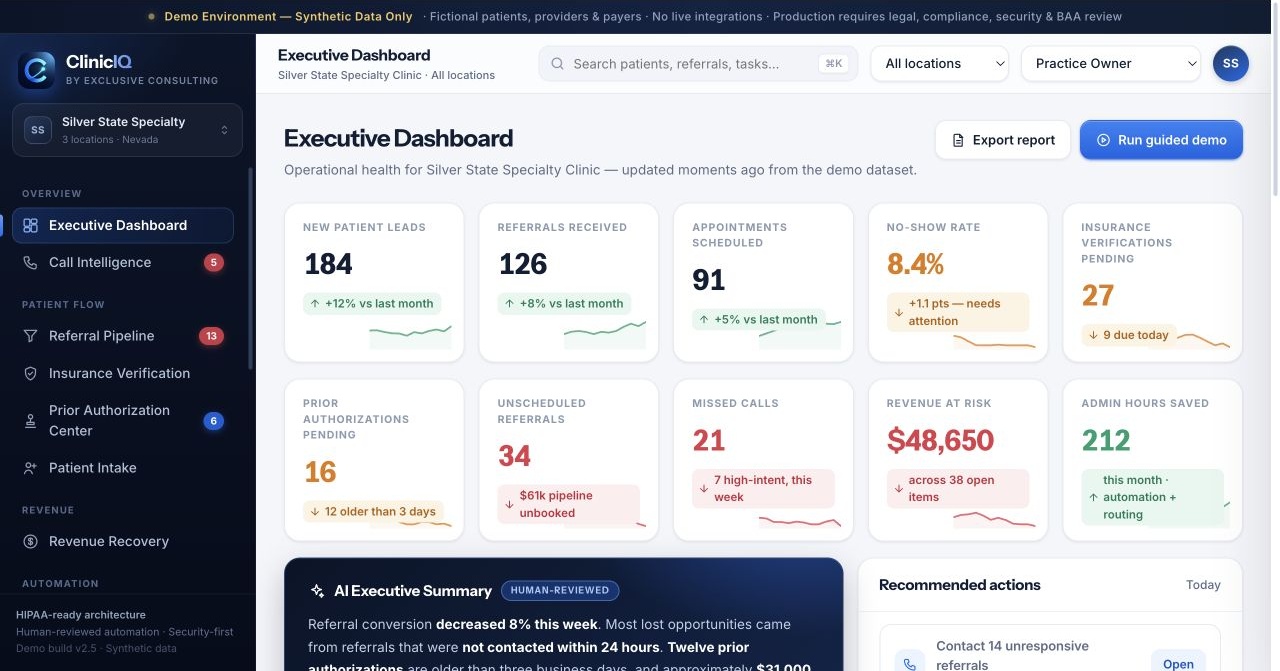
Task: Click the 7 high-intent, this week chip
Action: 763,488
